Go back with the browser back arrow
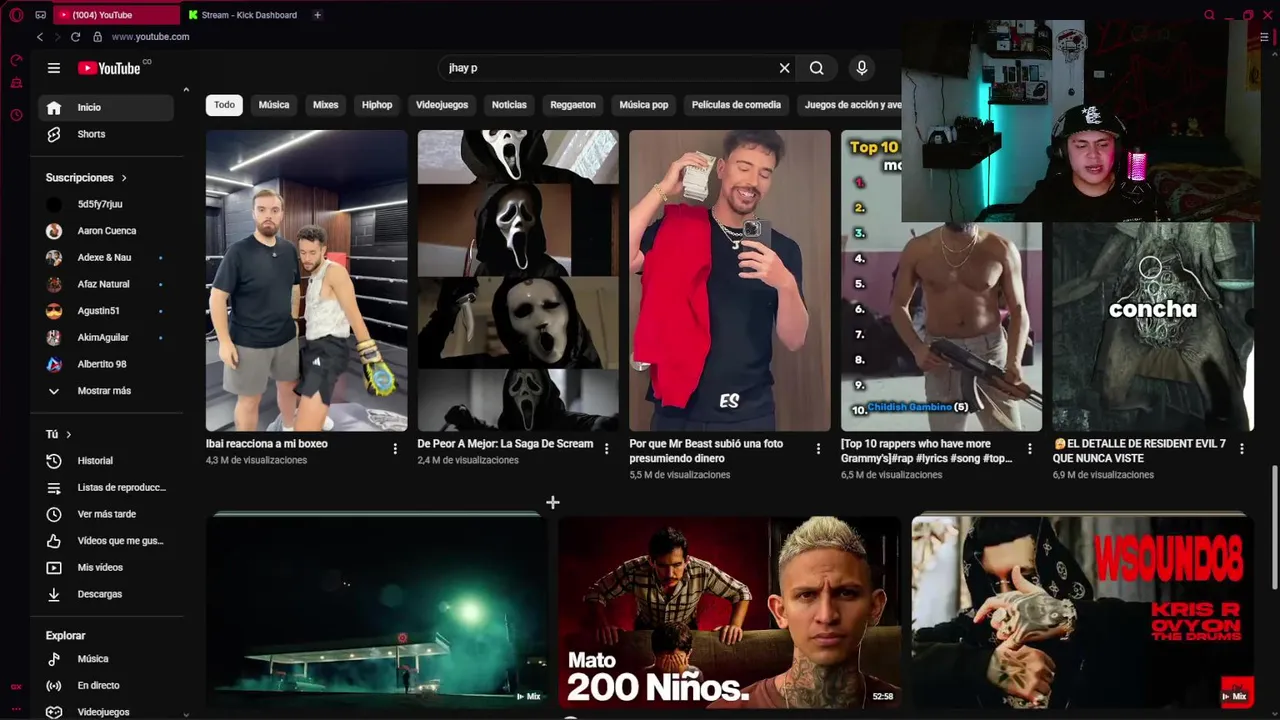The width and height of the screenshot is (1280, 720). 40,37
